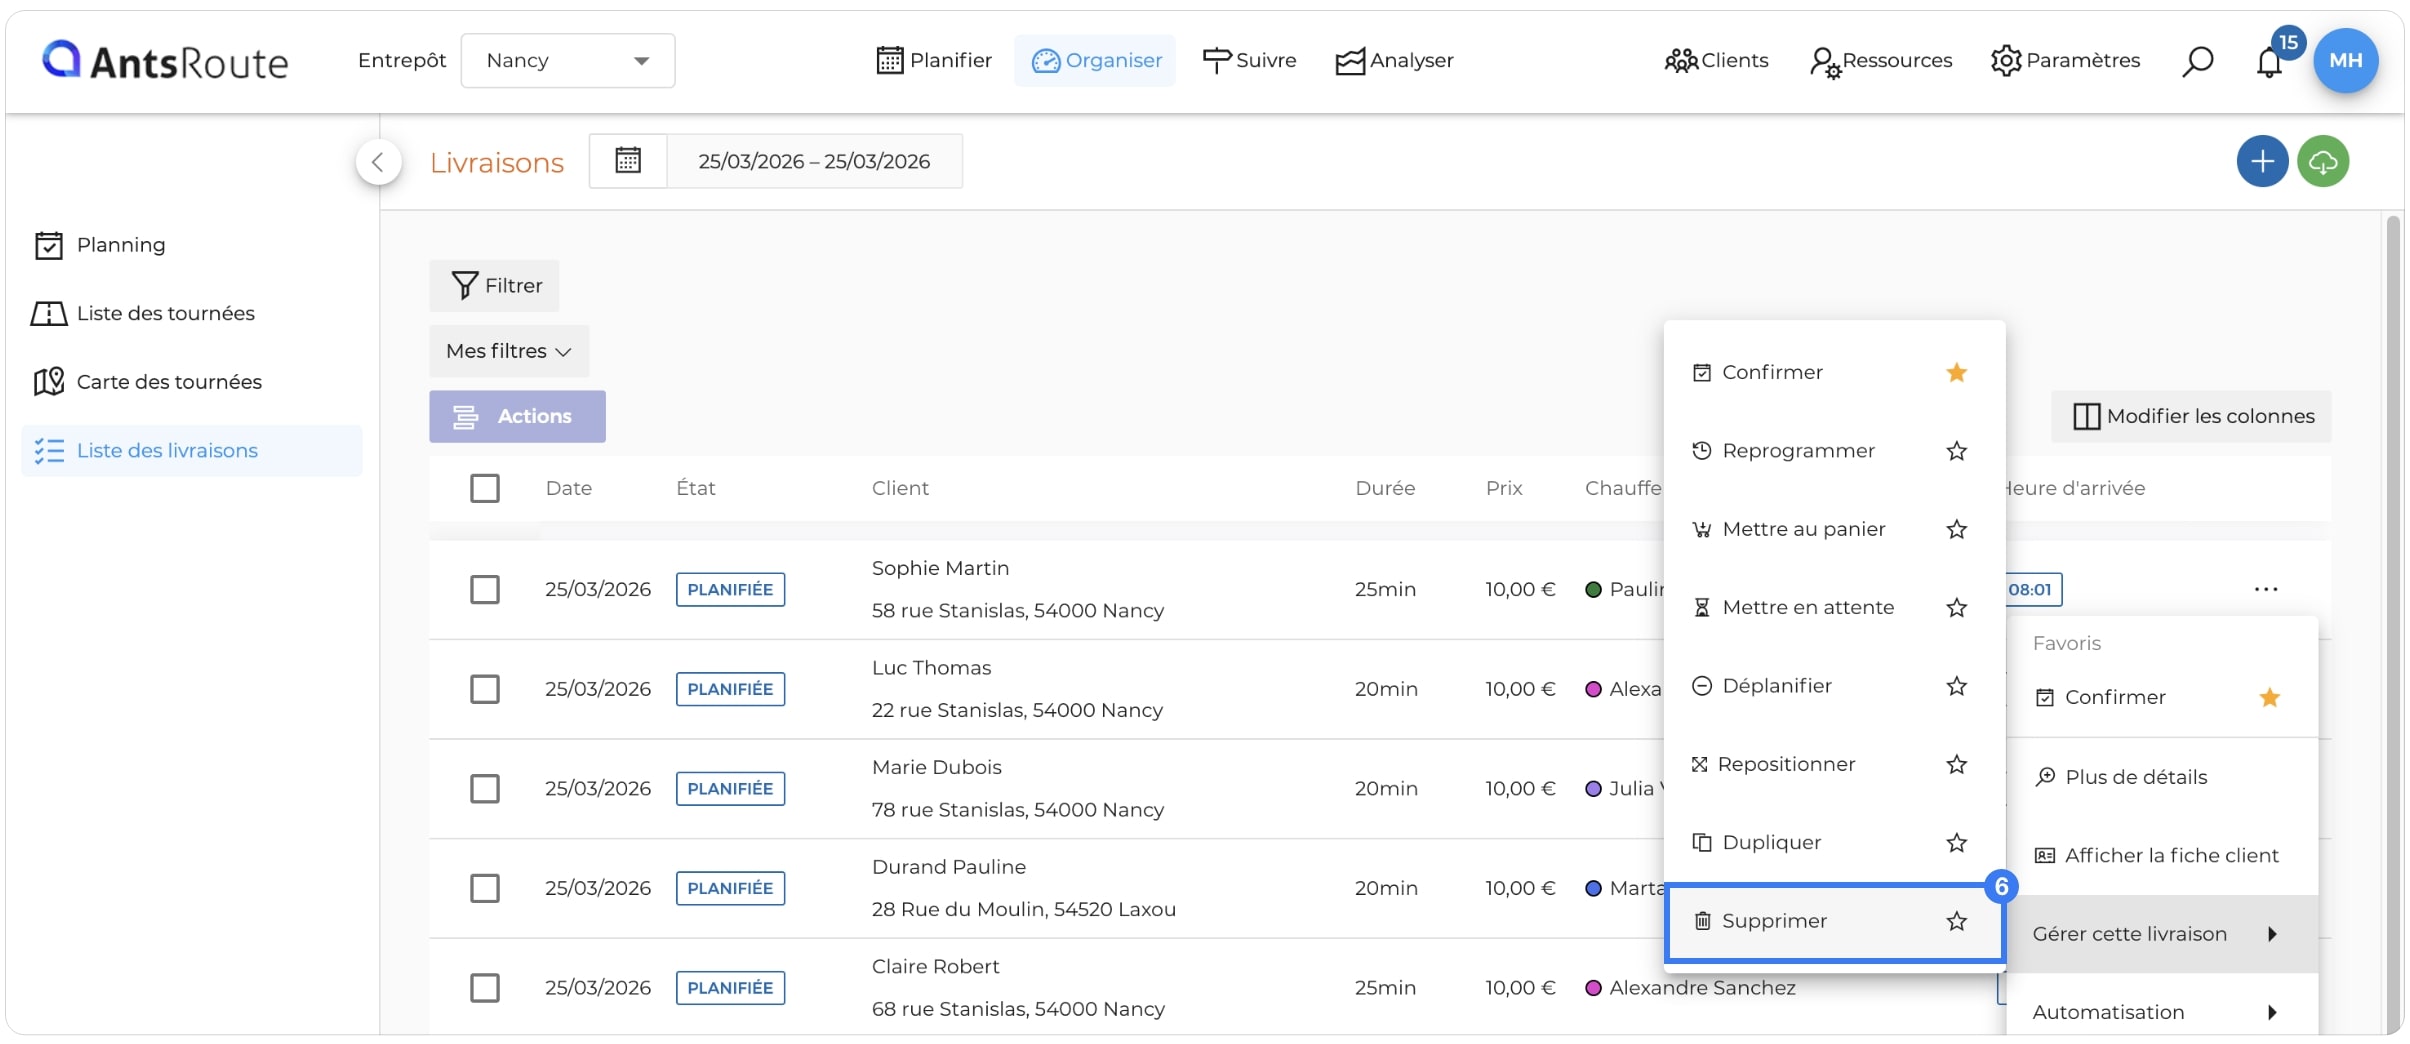Click the date range input field

(814, 161)
